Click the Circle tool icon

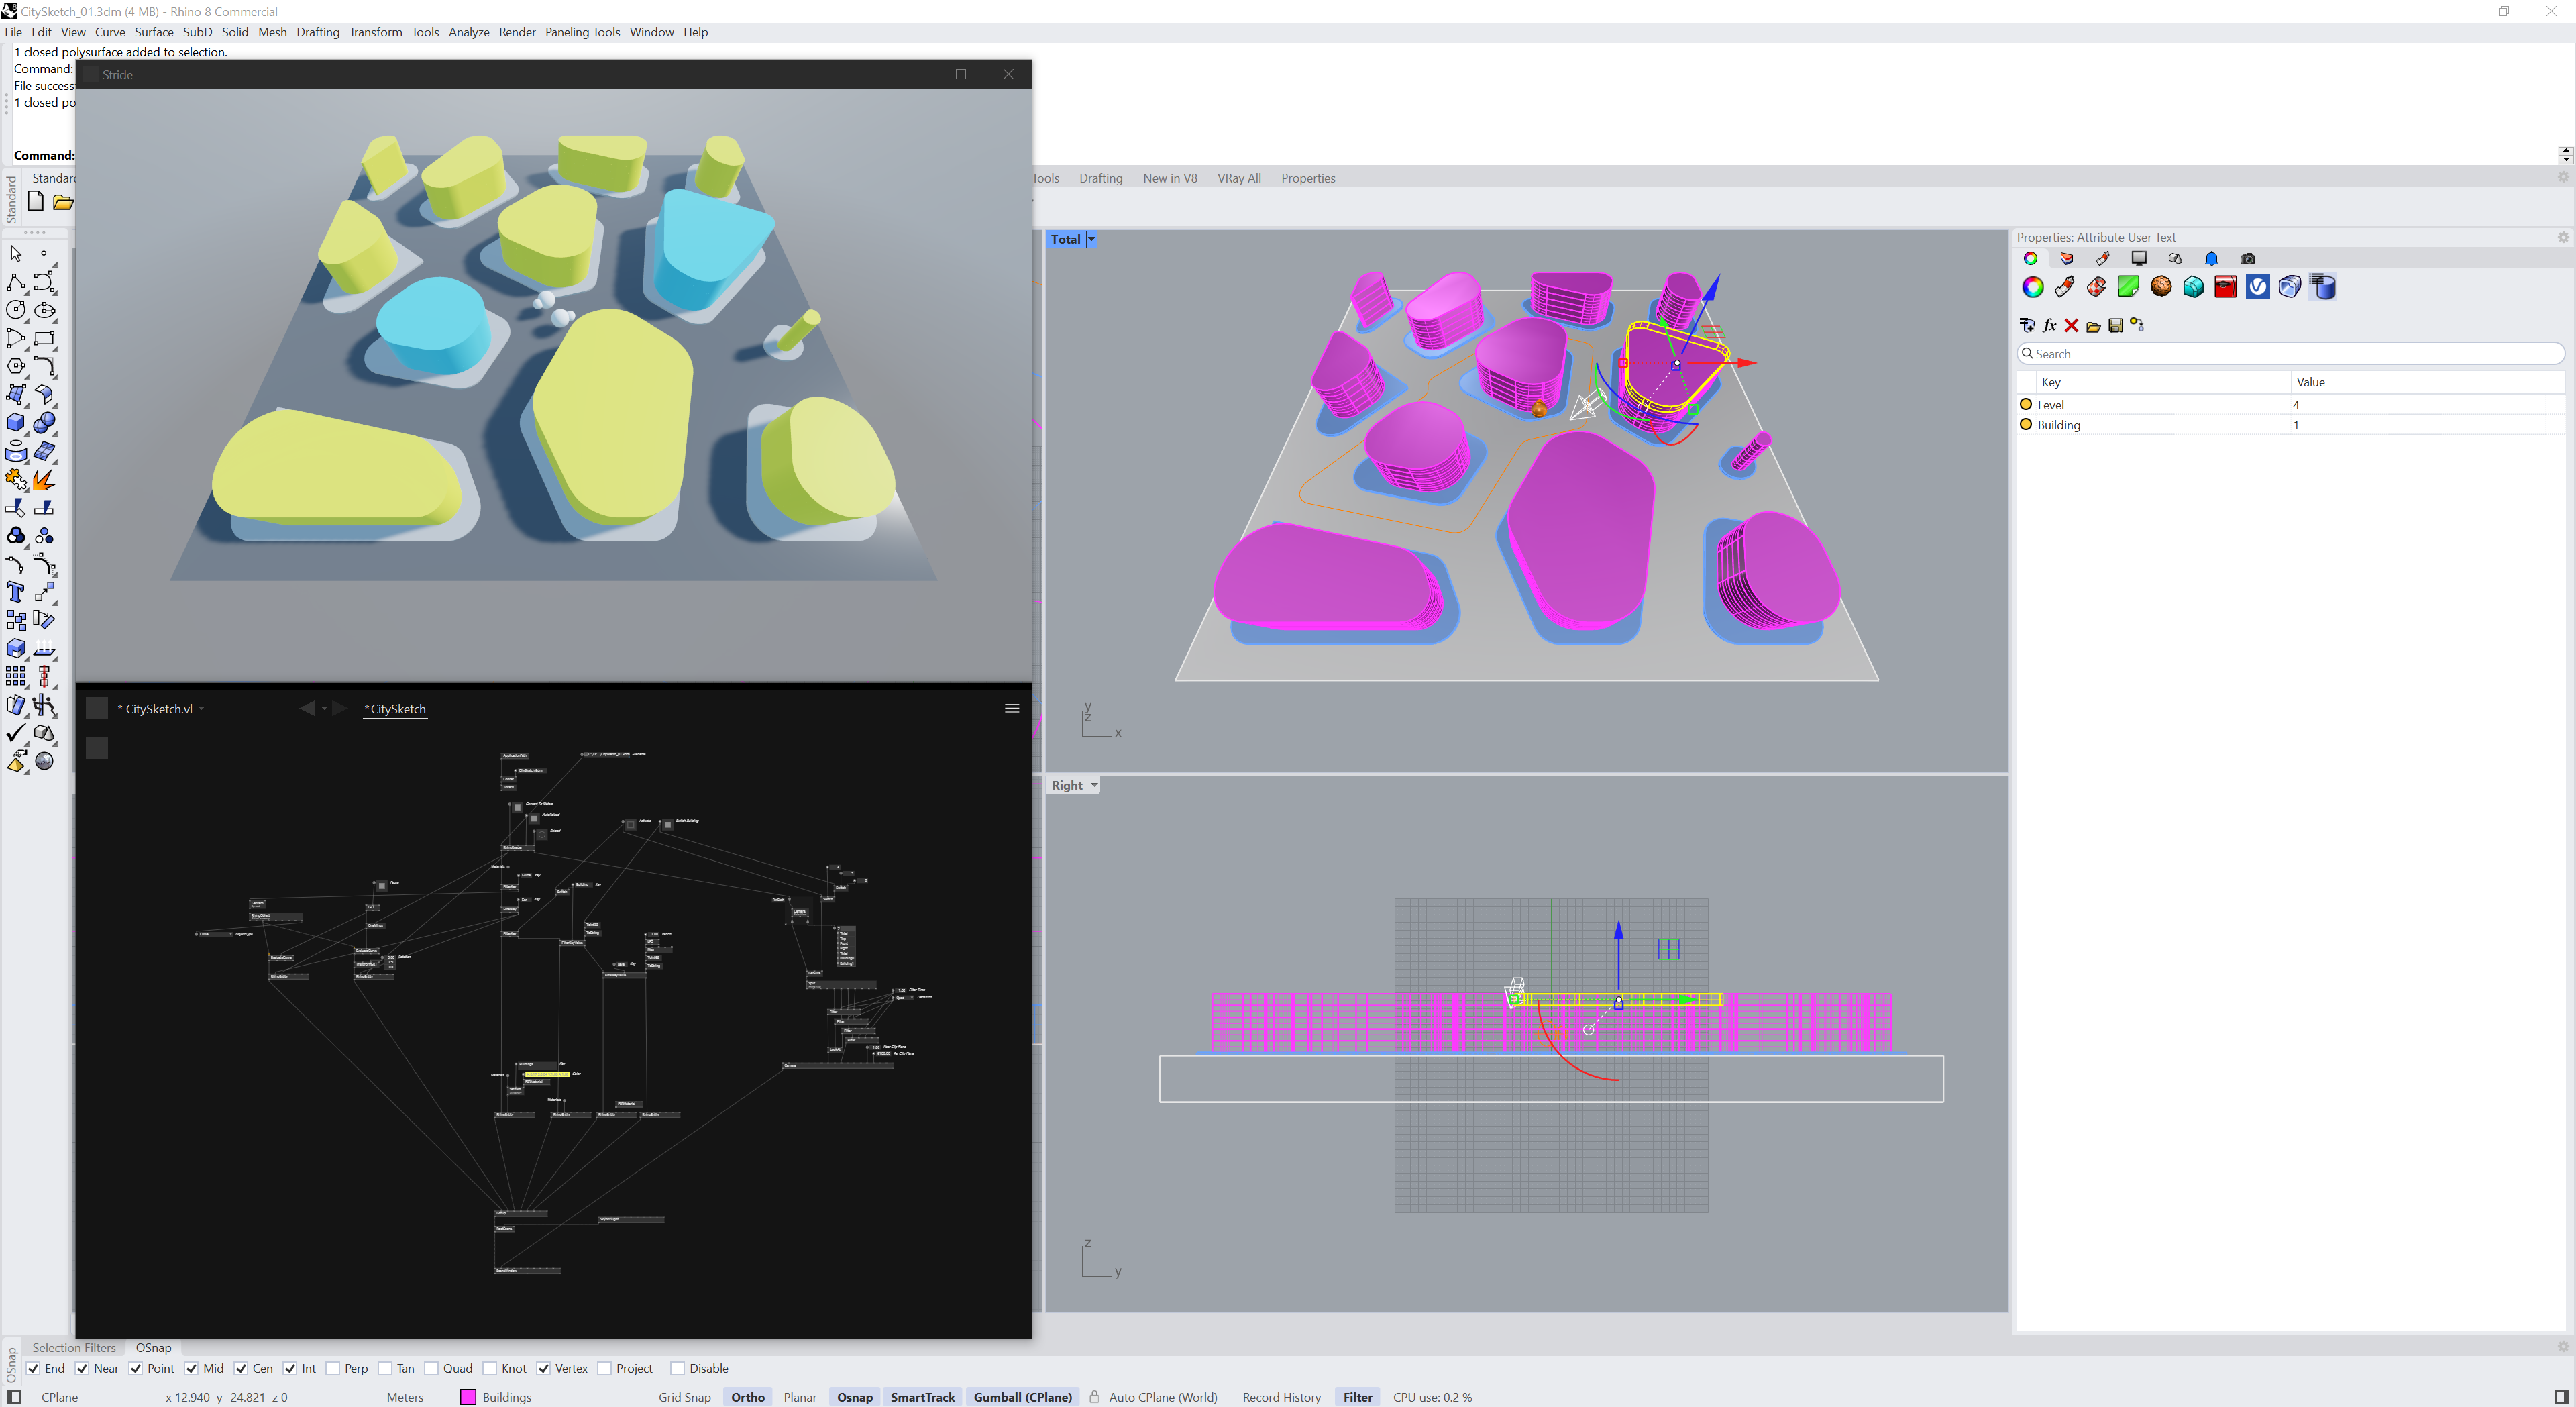point(16,311)
